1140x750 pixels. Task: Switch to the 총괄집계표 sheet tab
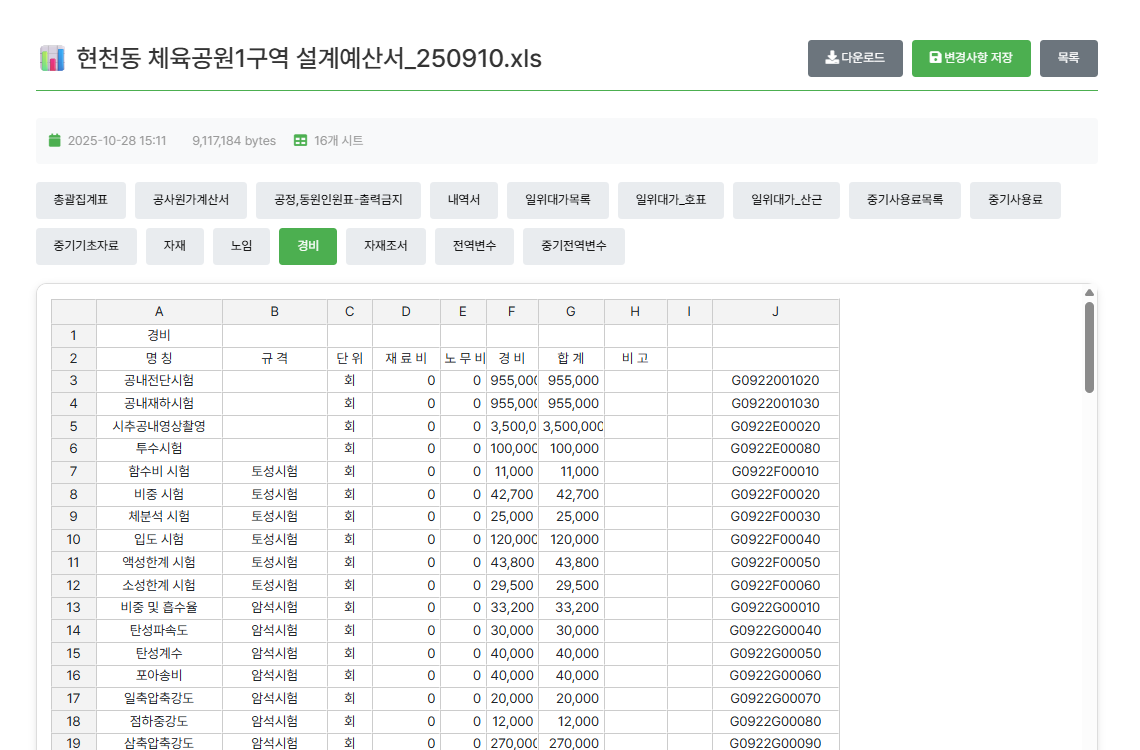coord(81,200)
